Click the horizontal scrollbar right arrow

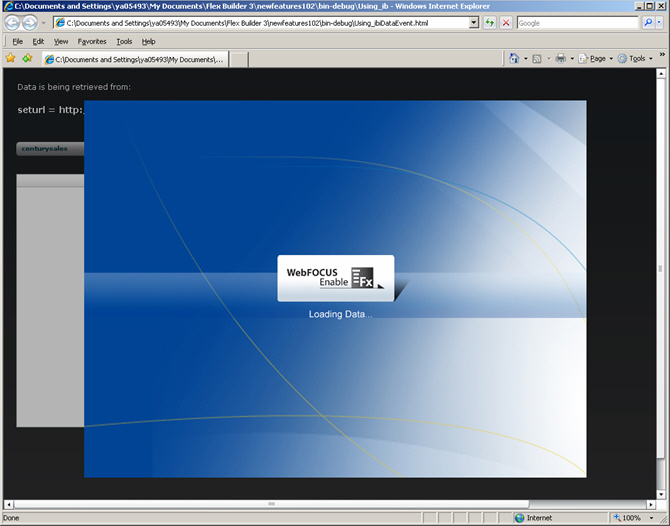click(x=650, y=505)
